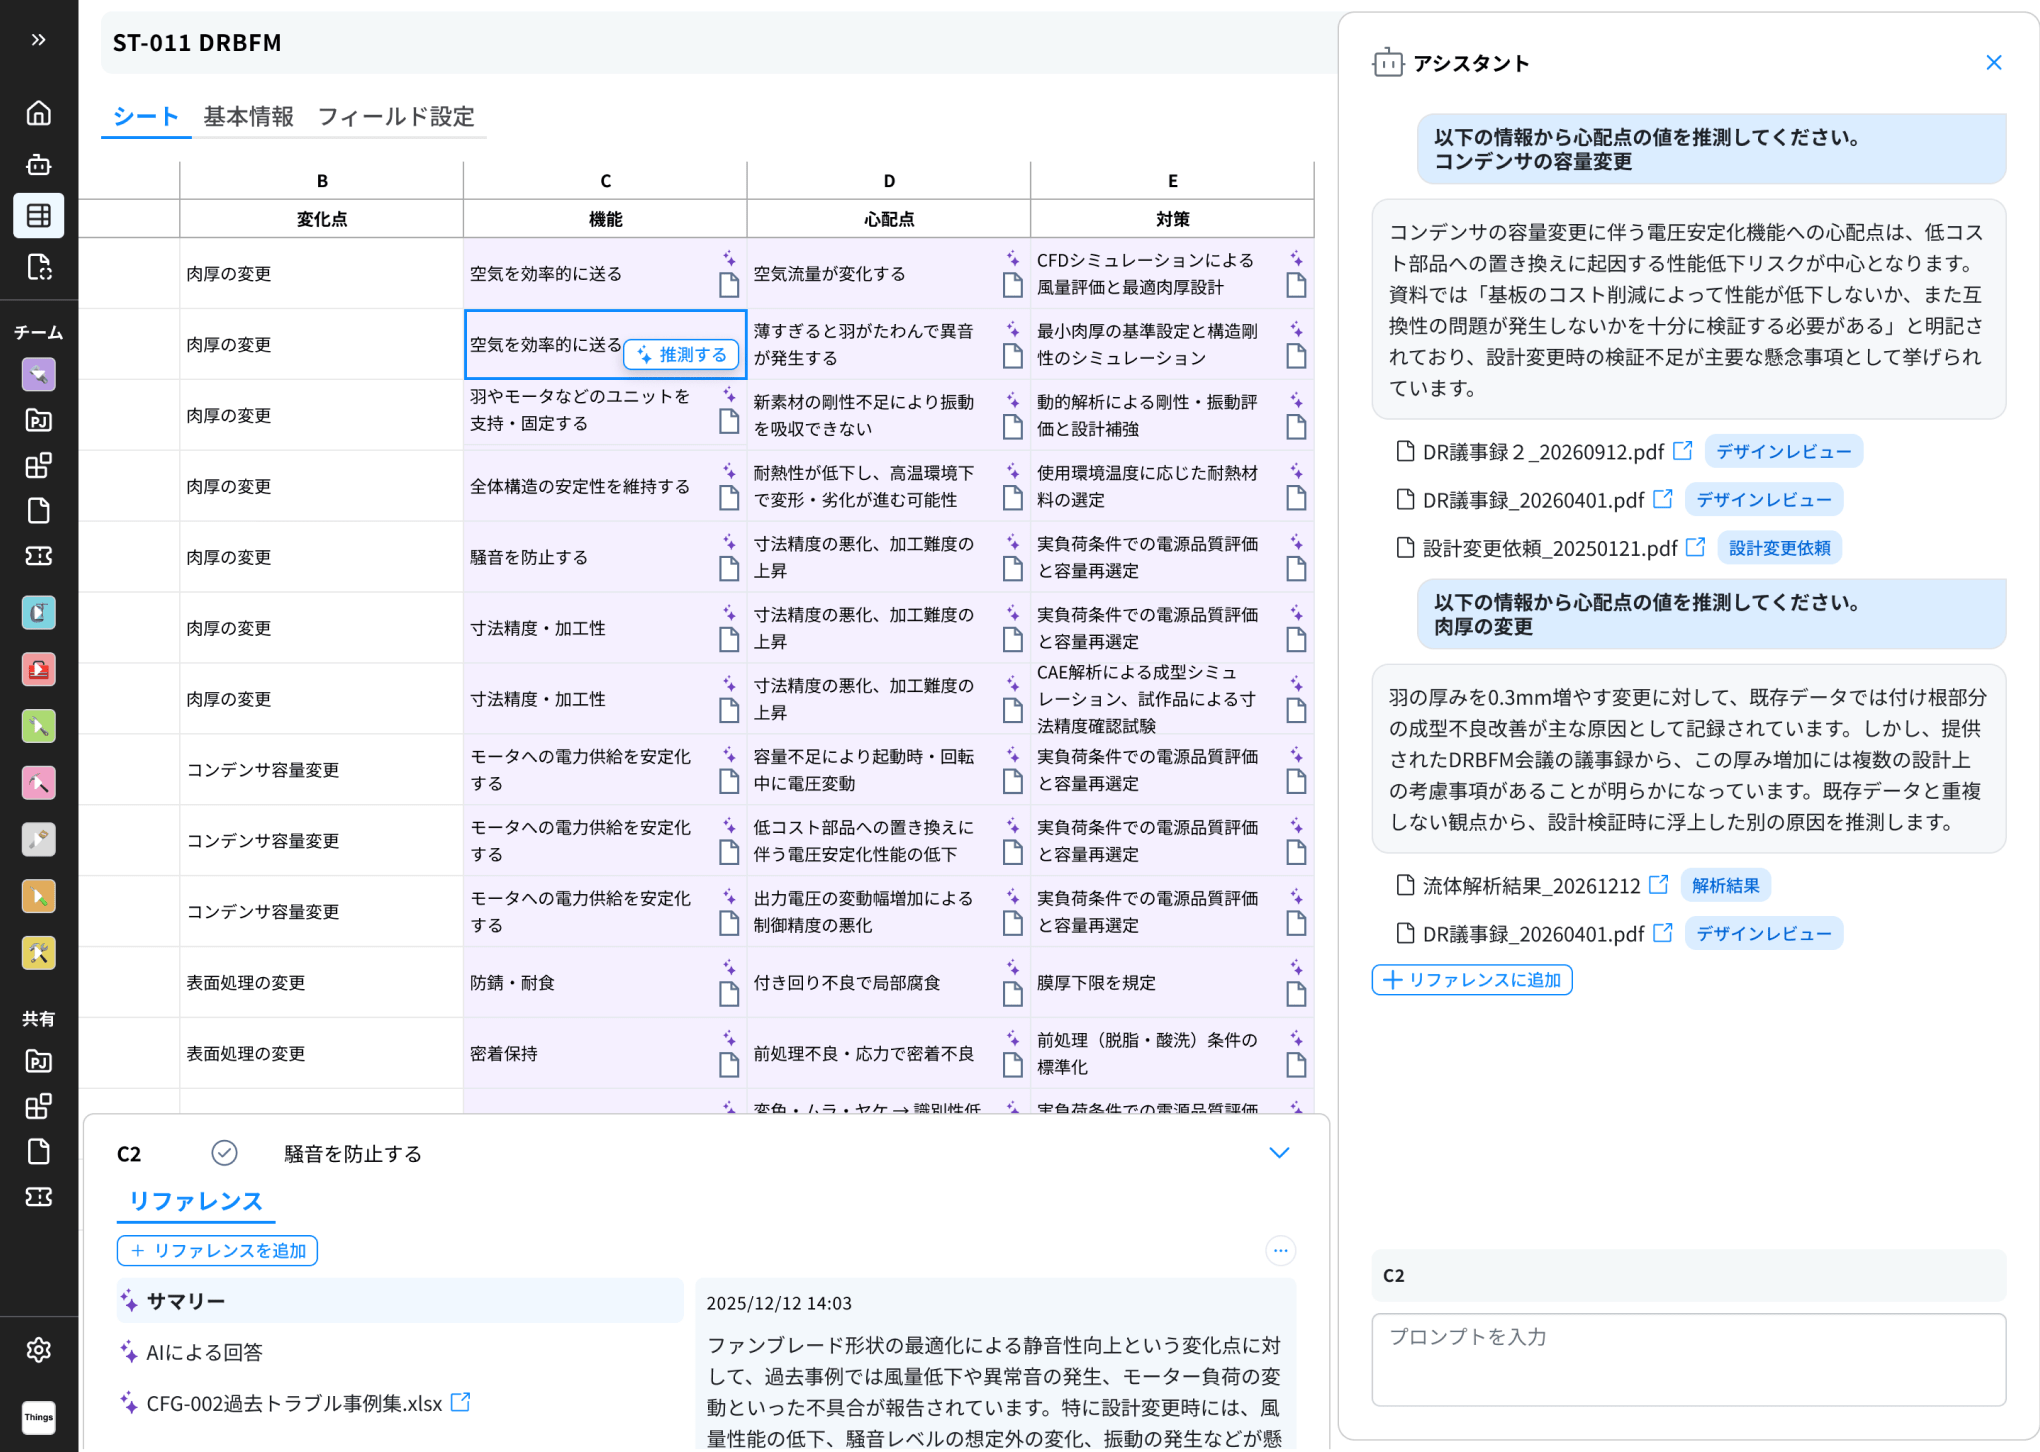Select column header C
The width and height of the screenshot is (2040, 1452).
coord(605,181)
